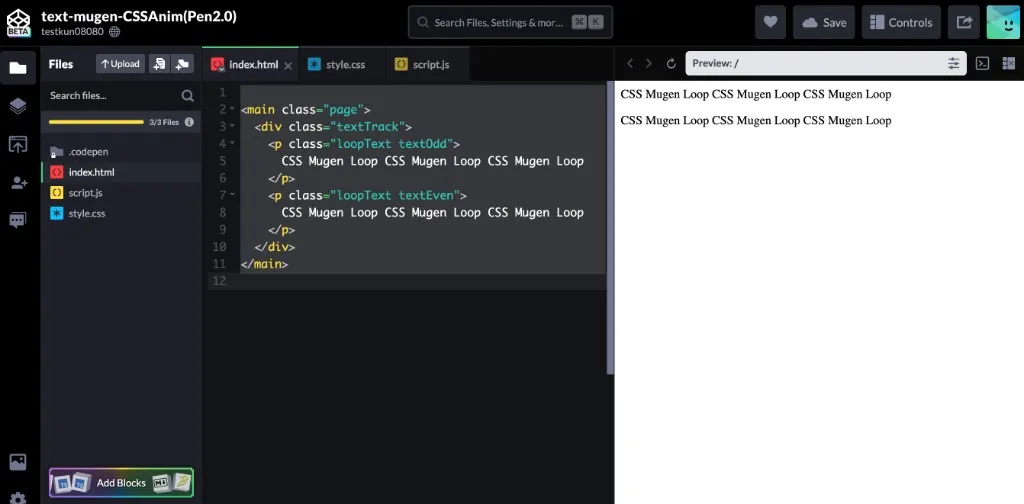Open the assets image sidebar icon
The width and height of the screenshot is (1024, 504).
pos(18,462)
